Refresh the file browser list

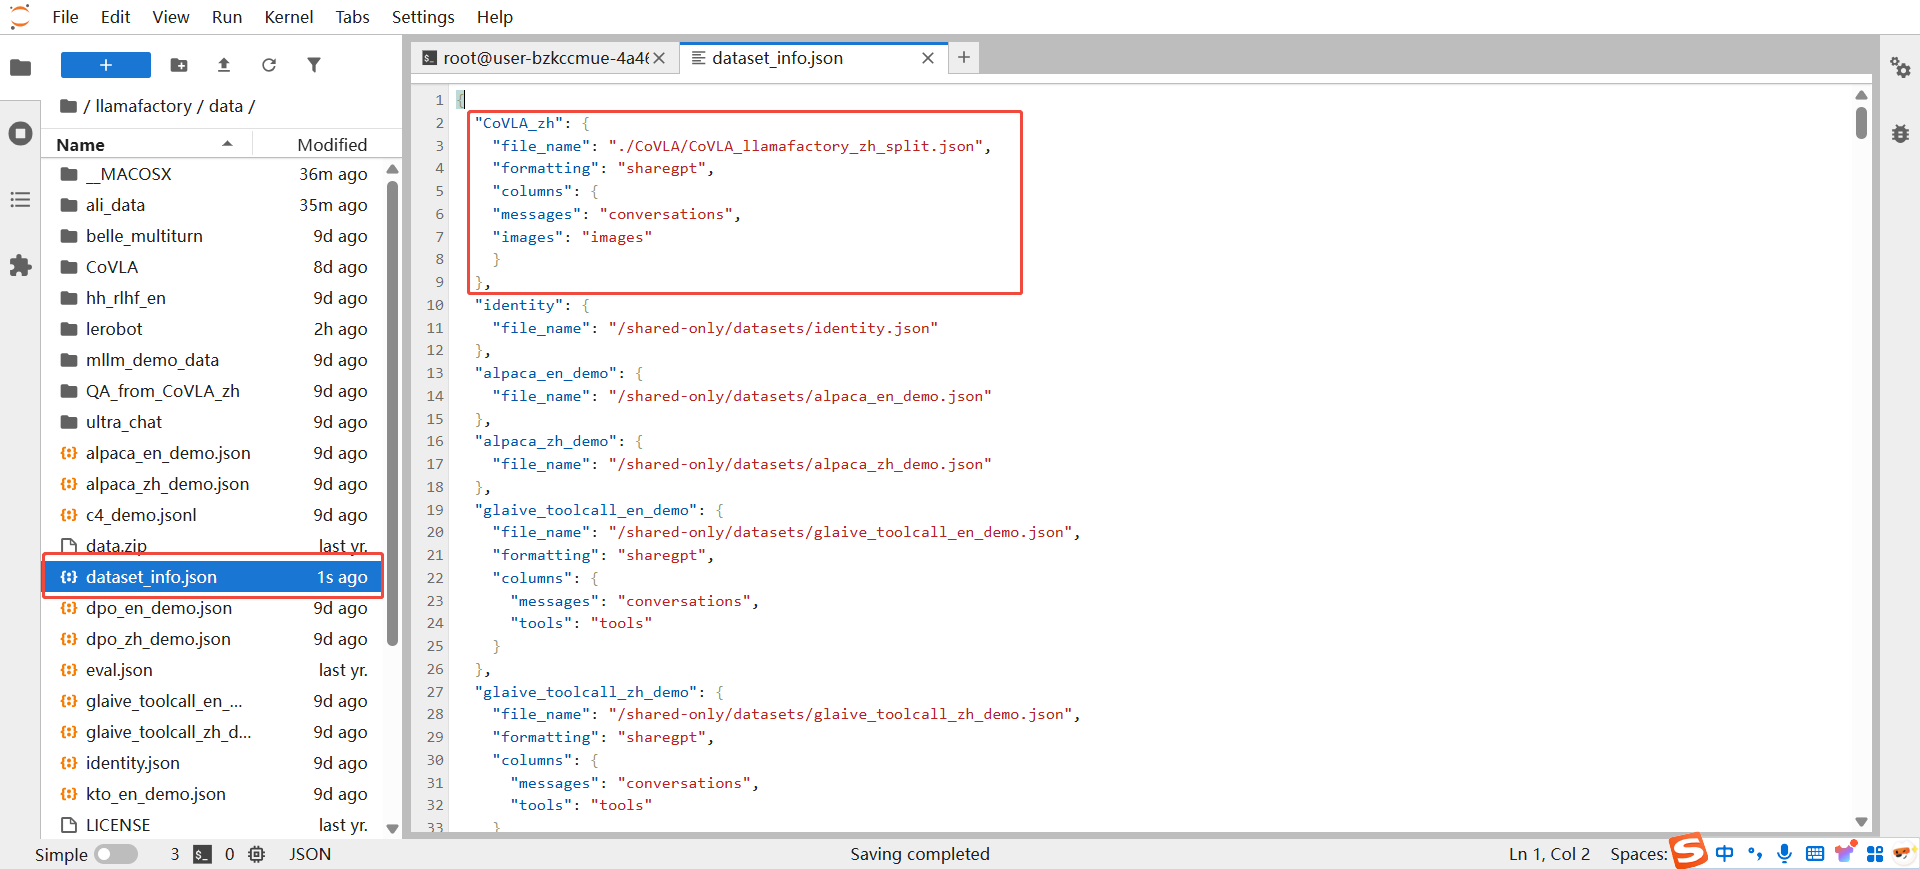[269, 65]
